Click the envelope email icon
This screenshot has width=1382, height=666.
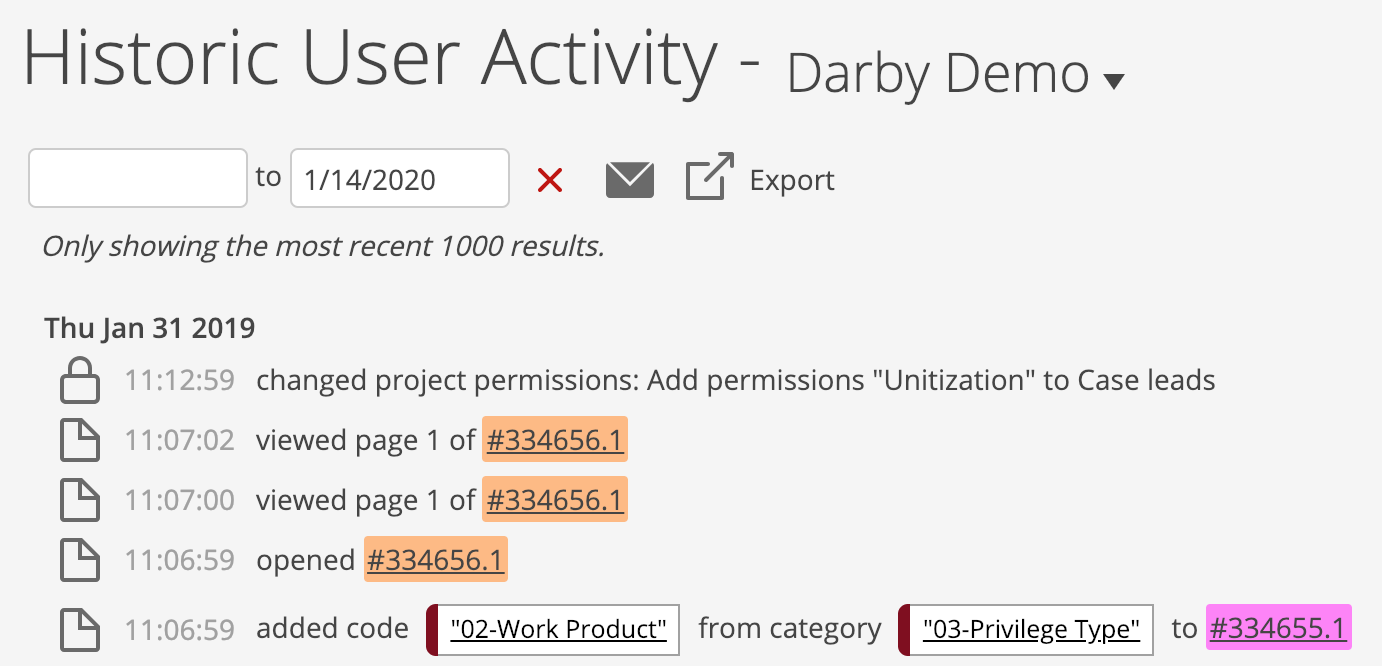[x=630, y=180]
